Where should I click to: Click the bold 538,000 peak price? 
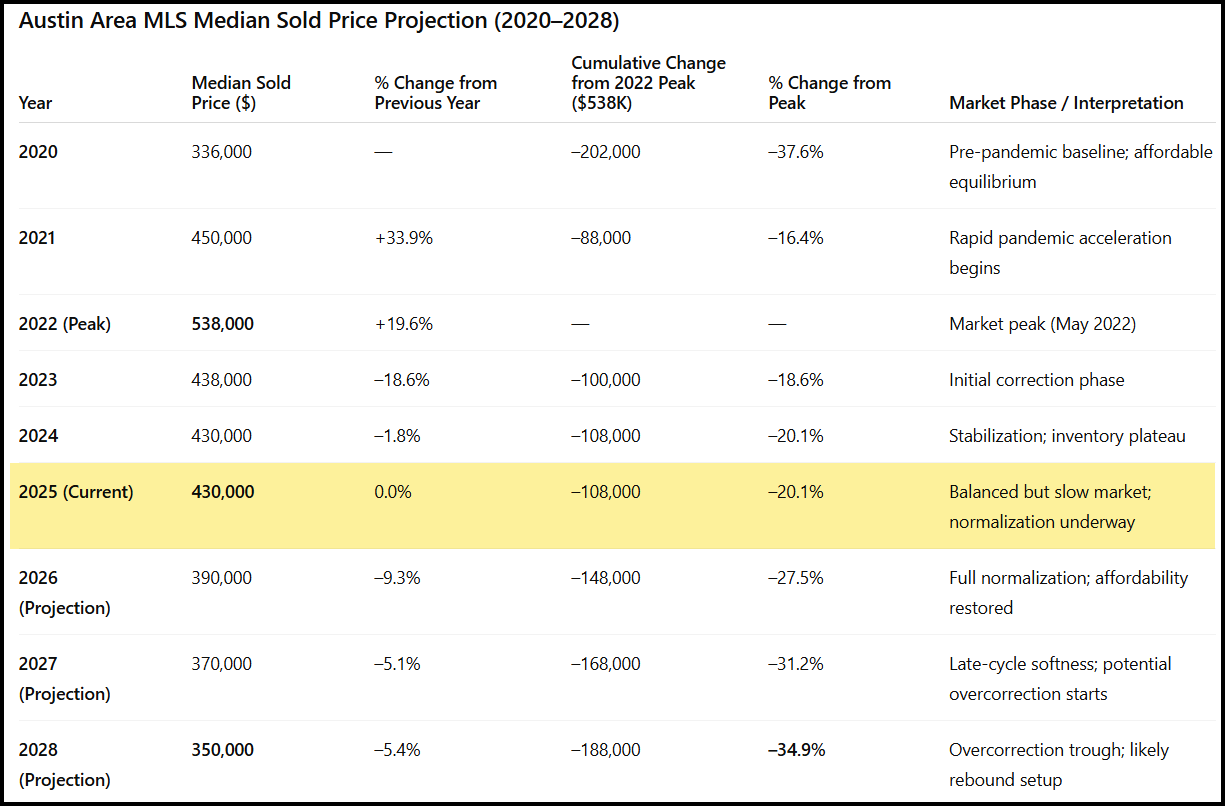pyautogui.click(x=223, y=324)
